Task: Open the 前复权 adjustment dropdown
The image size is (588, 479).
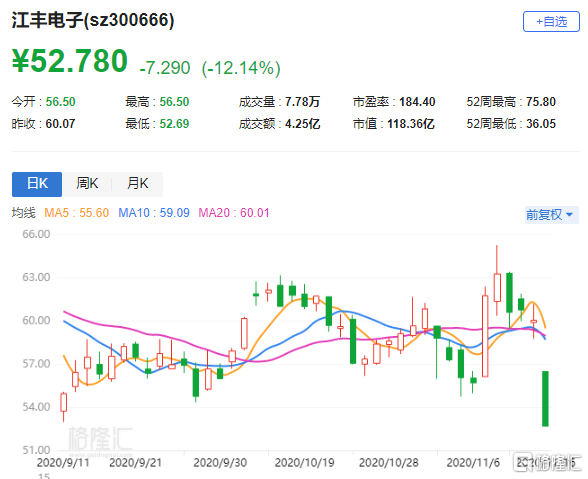Action: 552,215
